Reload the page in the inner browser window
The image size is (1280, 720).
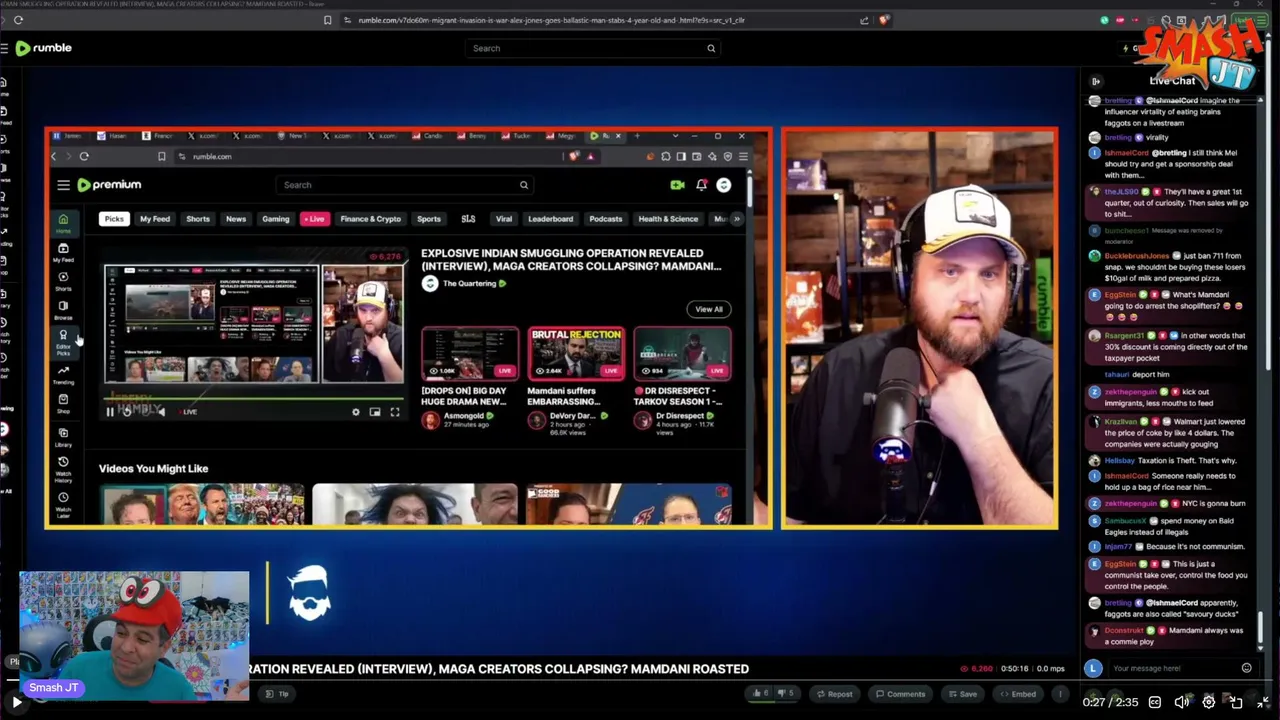click(x=84, y=156)
